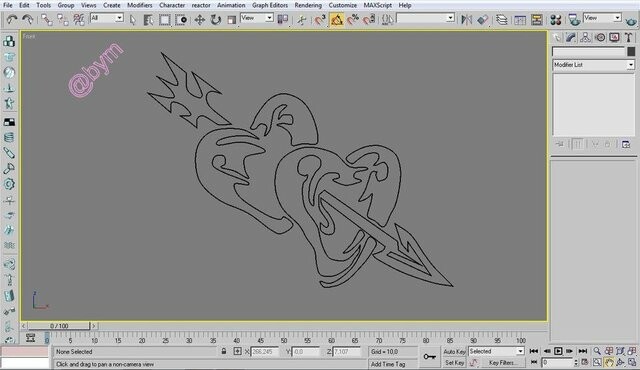Image resolution: width=640 pixels, height=370 pixels.
Task: Open the Hierarchy panel tab icon
Action: point(585,38)
